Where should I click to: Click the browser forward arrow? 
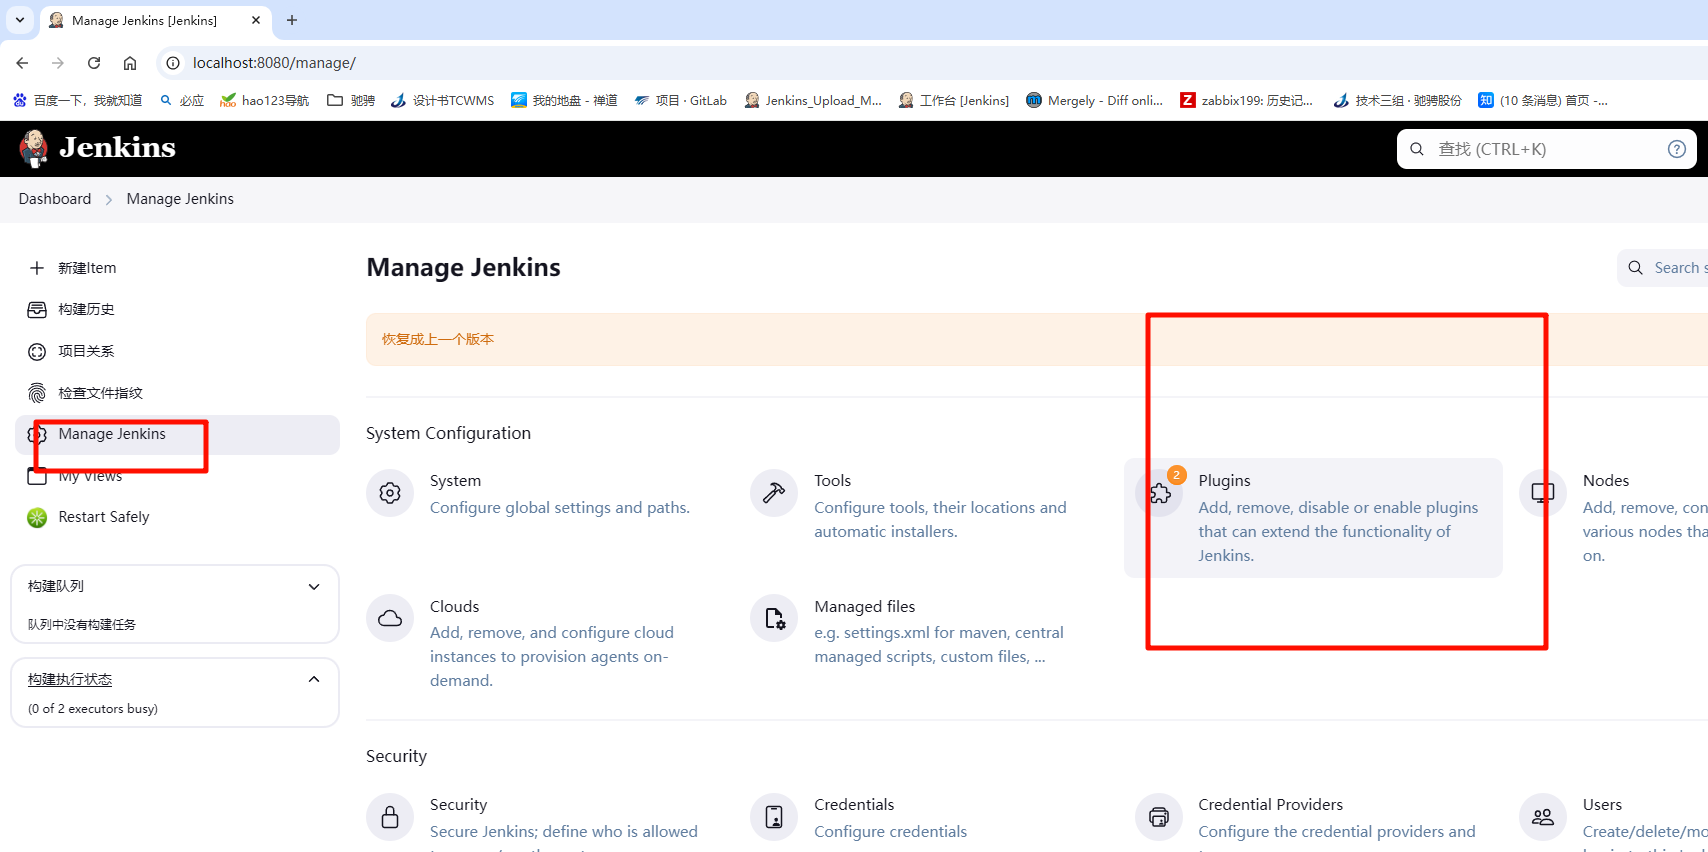(x=58, y=63)
